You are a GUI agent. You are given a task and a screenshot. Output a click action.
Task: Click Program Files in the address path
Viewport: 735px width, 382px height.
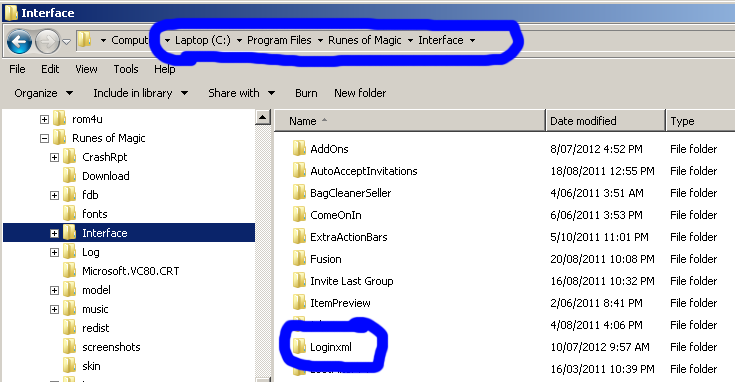pos(279,40)
